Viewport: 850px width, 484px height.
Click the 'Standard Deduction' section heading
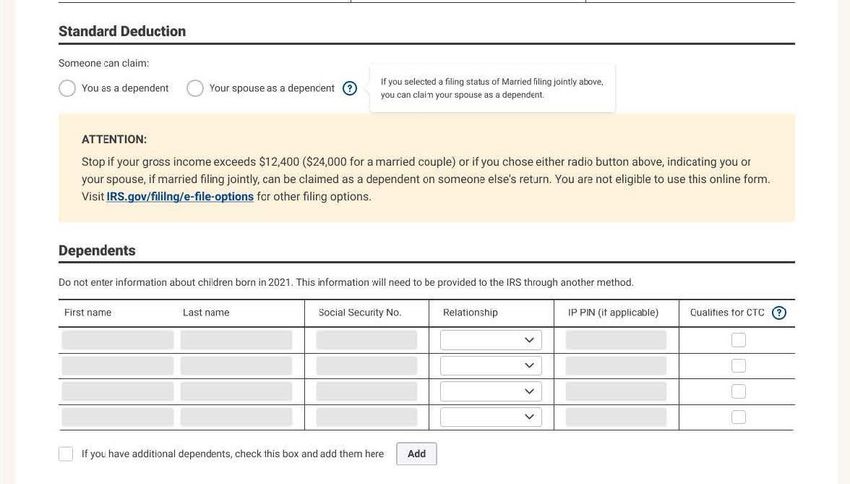[x=122, y=31]
